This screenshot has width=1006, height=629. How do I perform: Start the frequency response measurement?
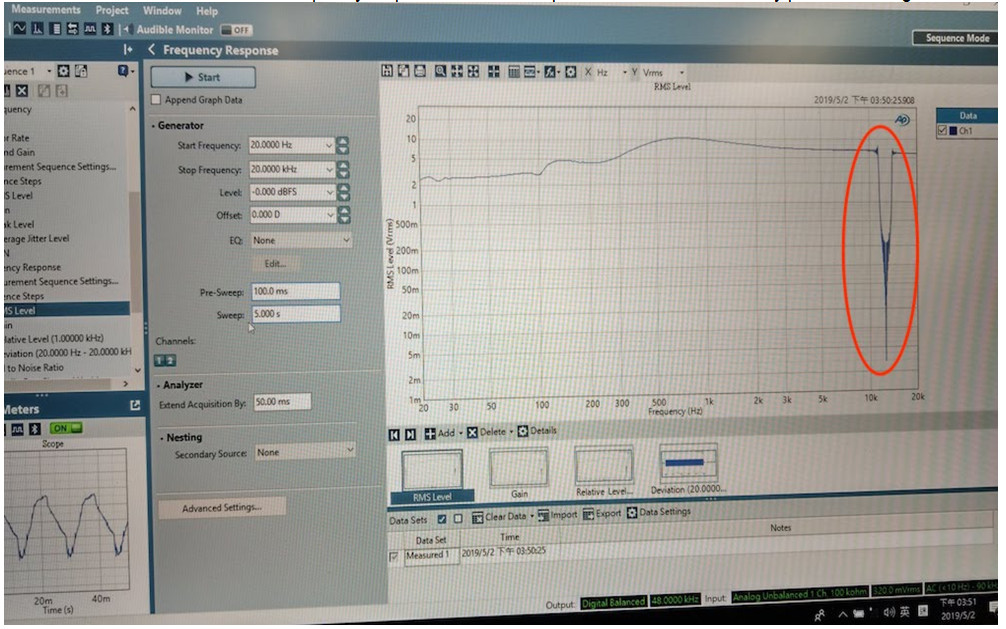(203, 77)
